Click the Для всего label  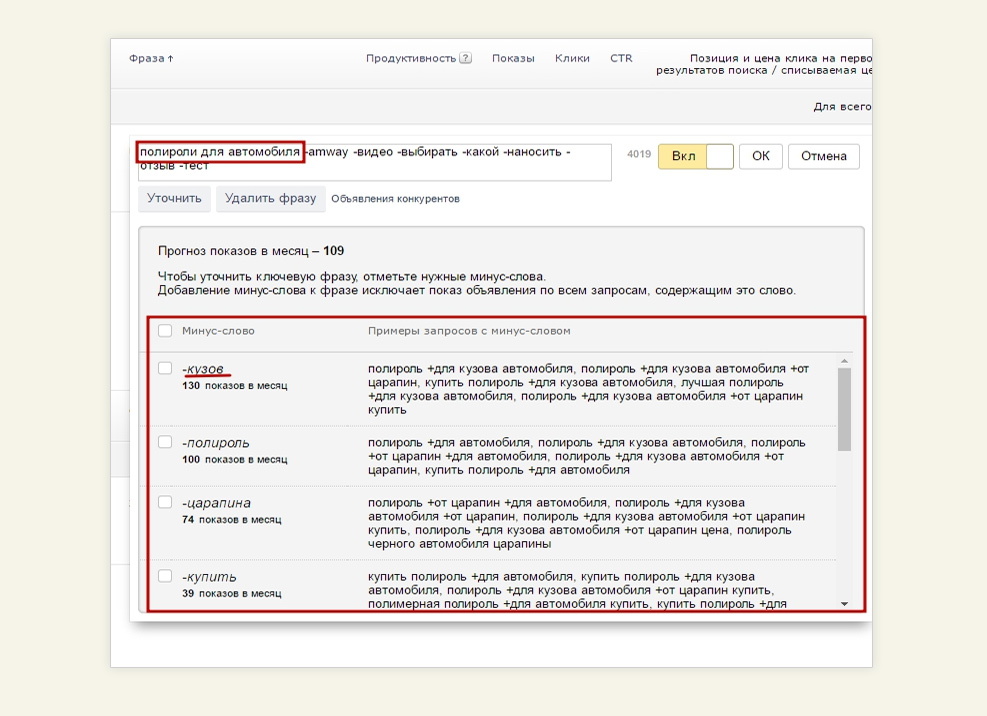842,106
